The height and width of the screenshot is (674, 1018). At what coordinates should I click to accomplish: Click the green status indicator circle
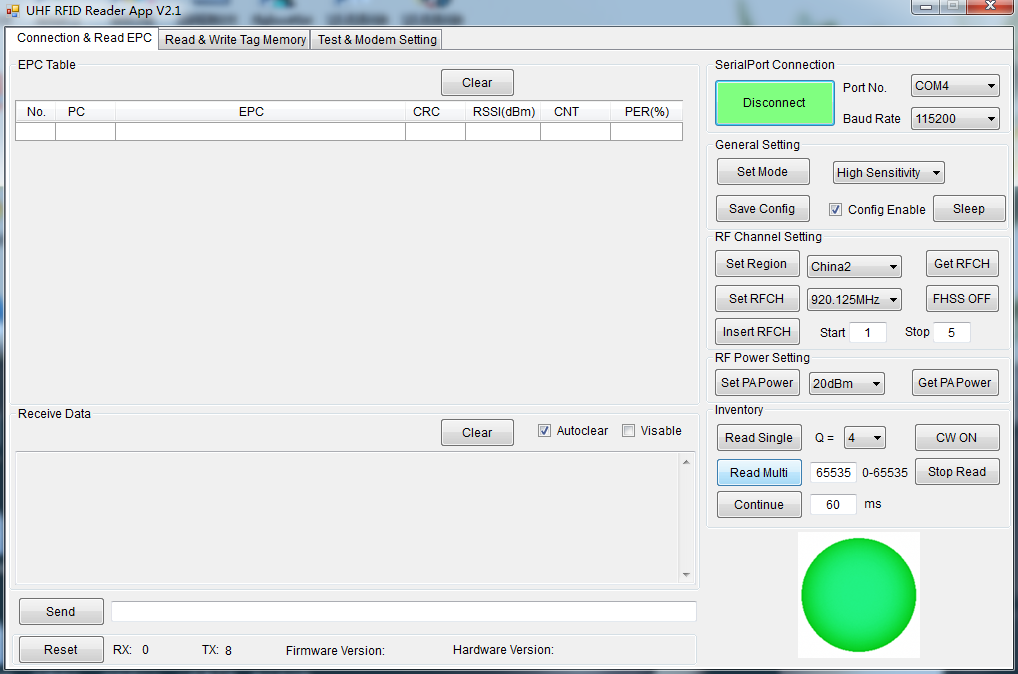click(x=858, y=594)
